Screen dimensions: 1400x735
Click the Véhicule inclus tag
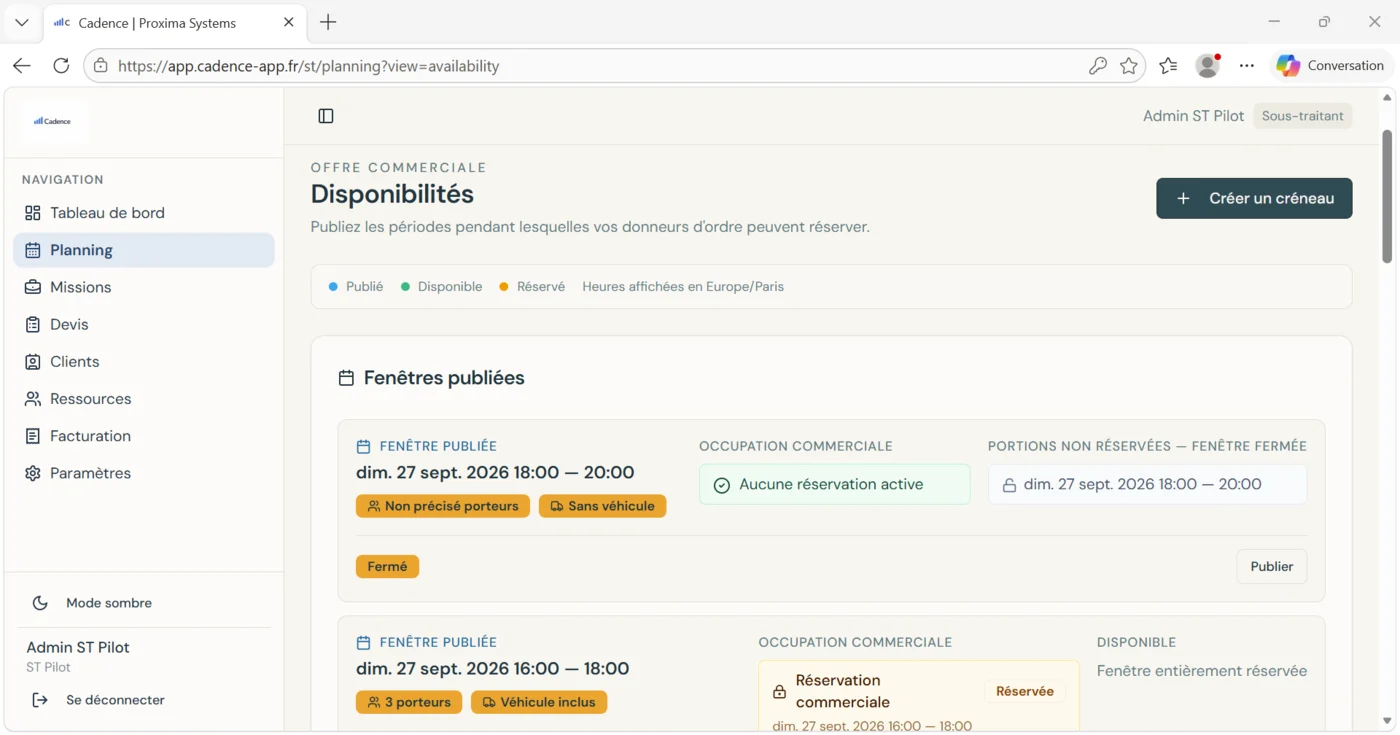click(539, 702)
